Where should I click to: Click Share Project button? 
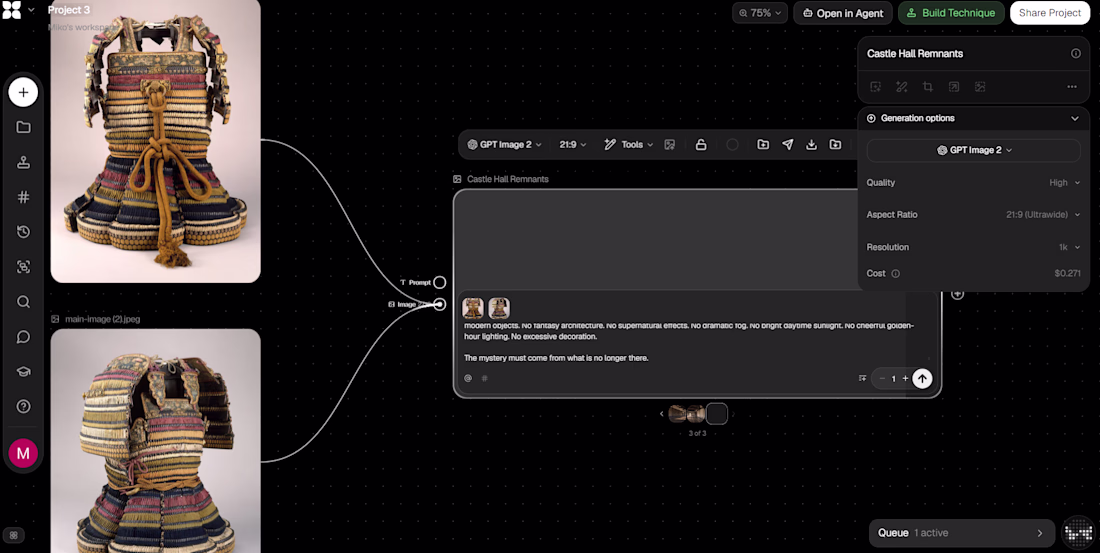pos(1050,13)
